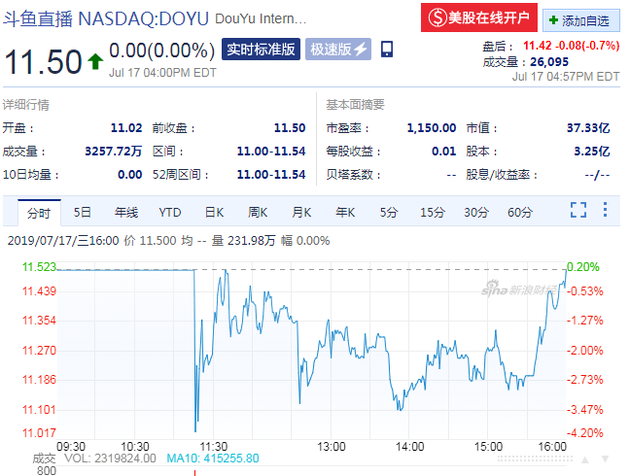The image size is (630, 476).
Task: Switch to the 5分 interval tab
Action: click(389, 212)
